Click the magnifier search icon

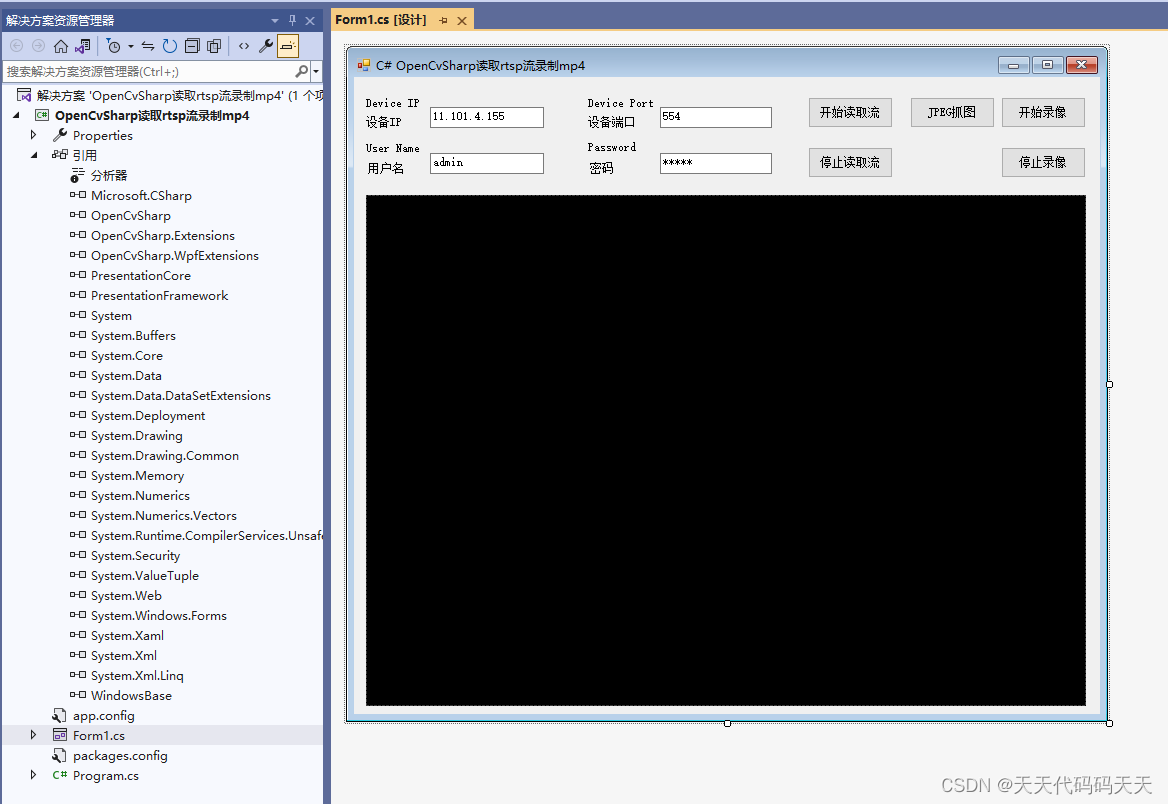[302, 72]
